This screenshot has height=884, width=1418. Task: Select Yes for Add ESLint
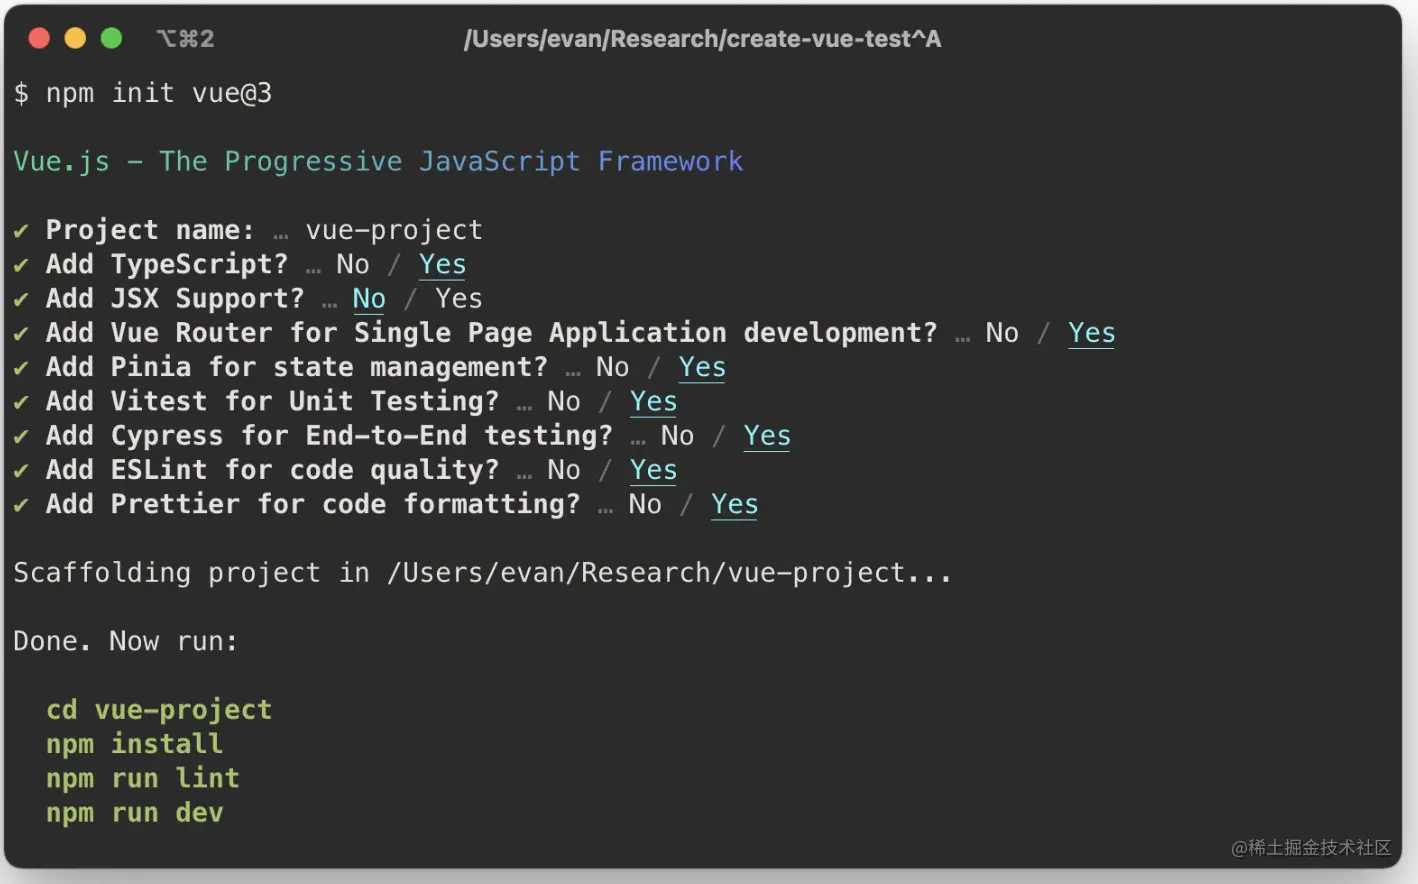[653, 470]
